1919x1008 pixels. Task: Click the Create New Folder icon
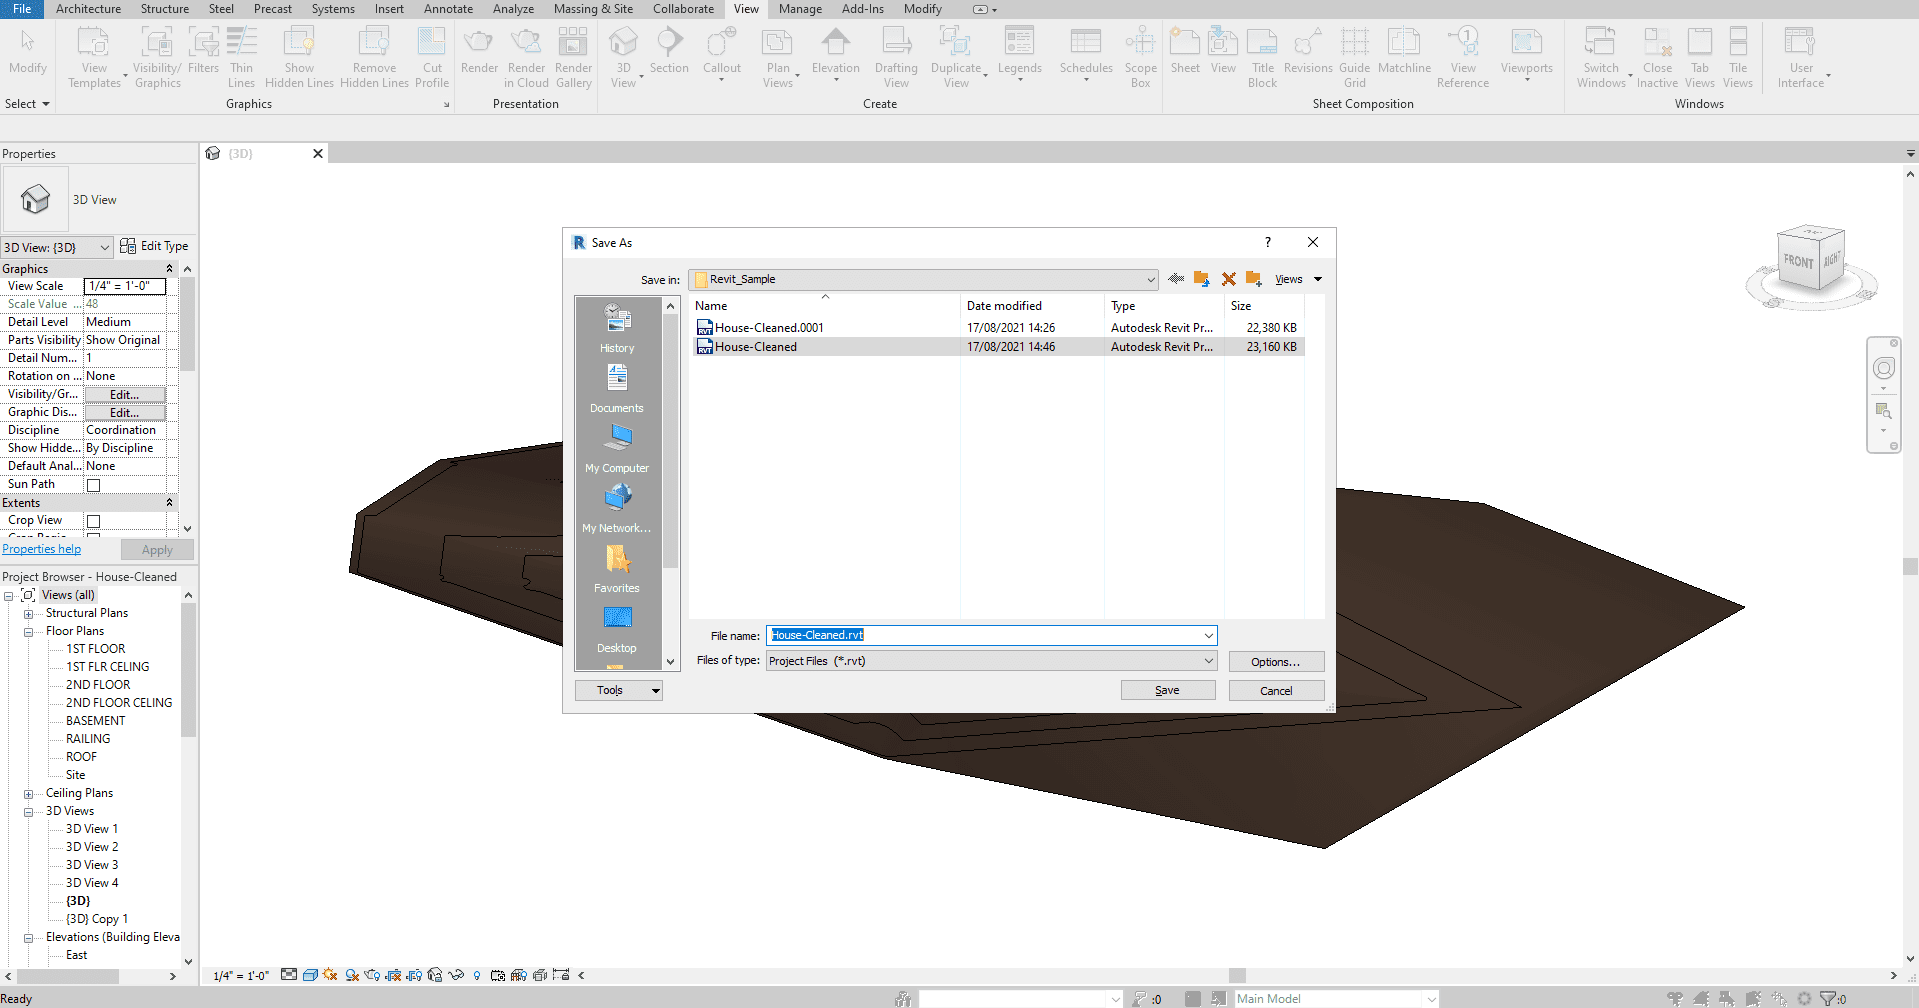pos(1254,280)
